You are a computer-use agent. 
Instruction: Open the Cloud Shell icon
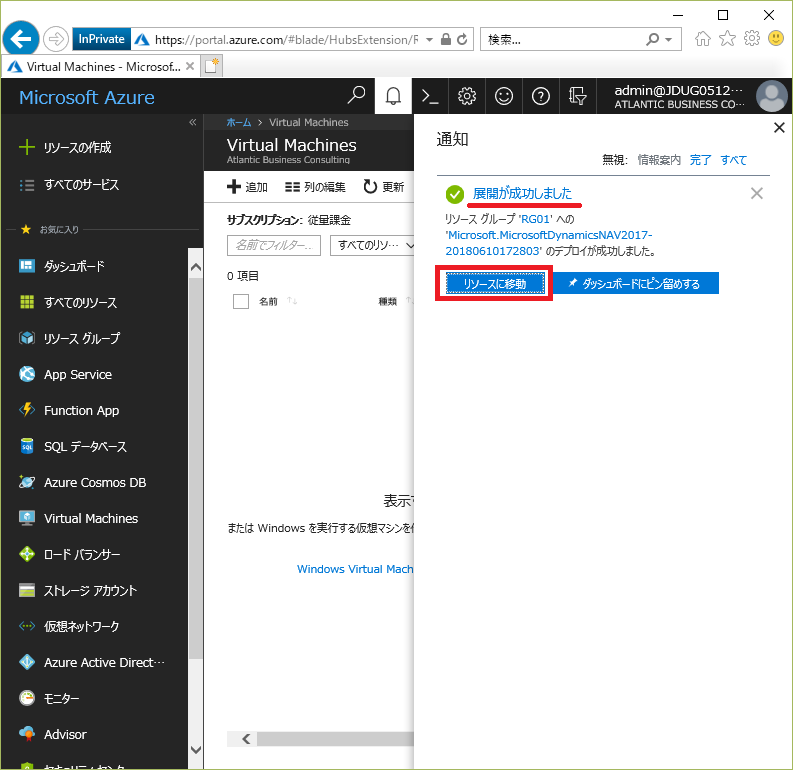430,96
